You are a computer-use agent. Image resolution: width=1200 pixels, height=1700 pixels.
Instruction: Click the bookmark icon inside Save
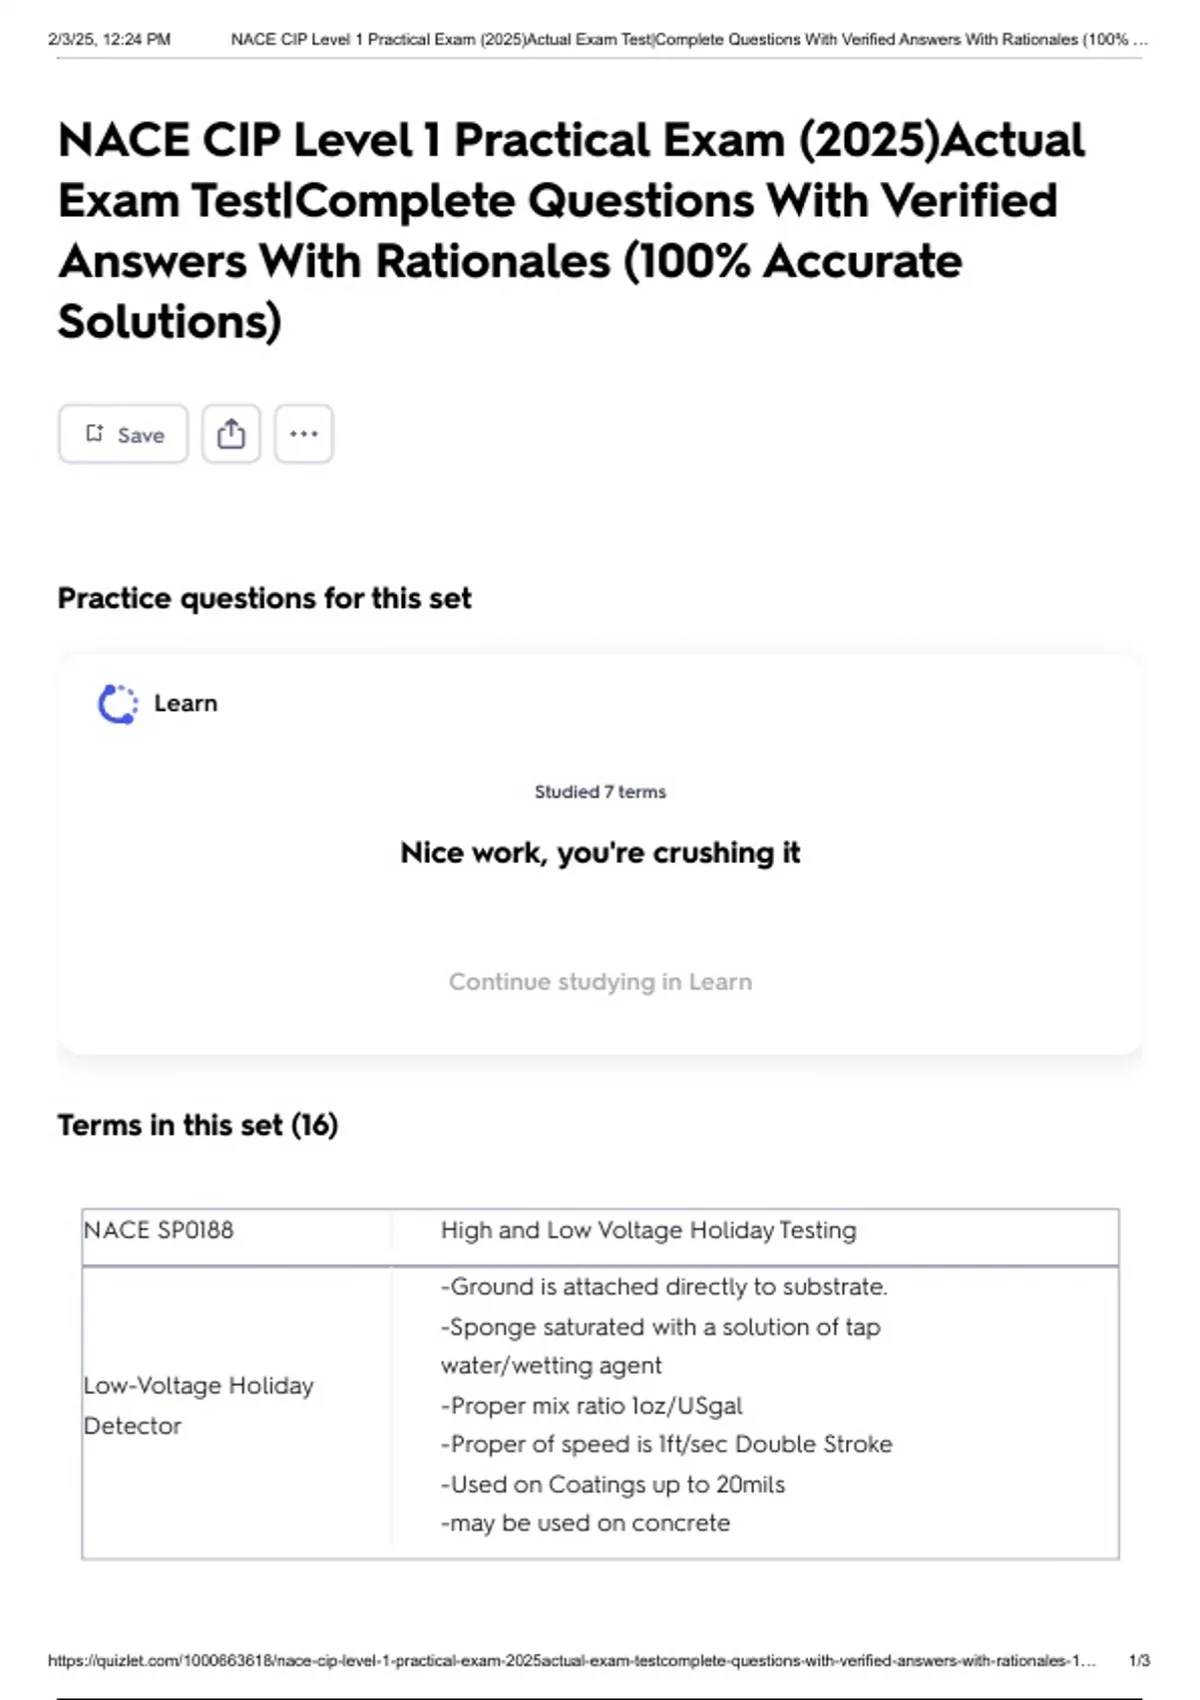pos(95,433)
